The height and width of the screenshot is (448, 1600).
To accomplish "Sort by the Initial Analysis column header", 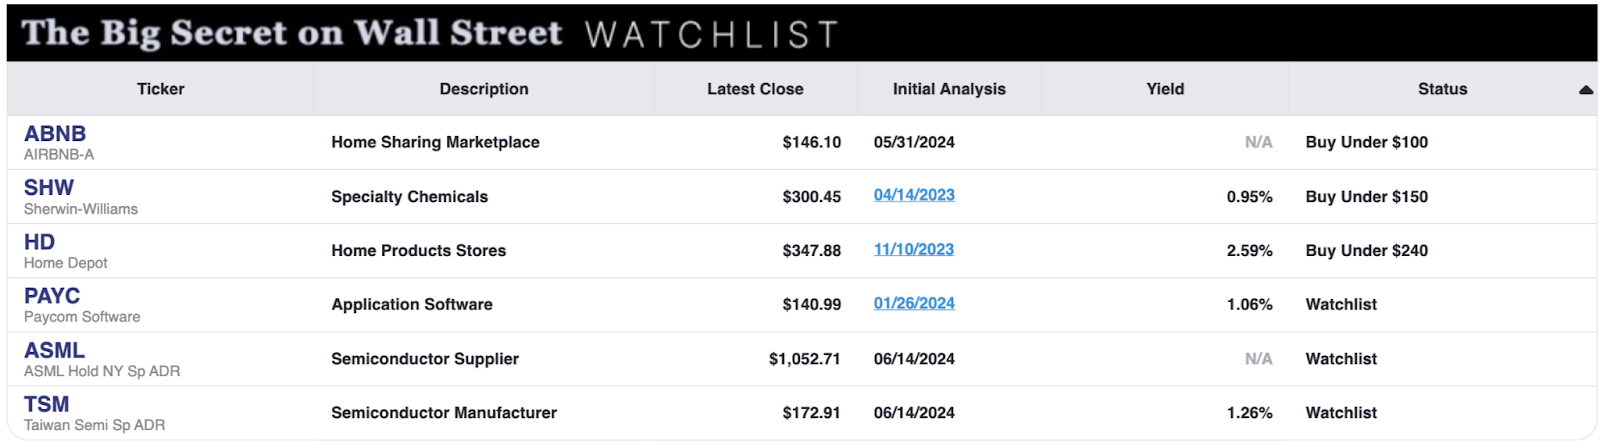I will click(949, 89).
